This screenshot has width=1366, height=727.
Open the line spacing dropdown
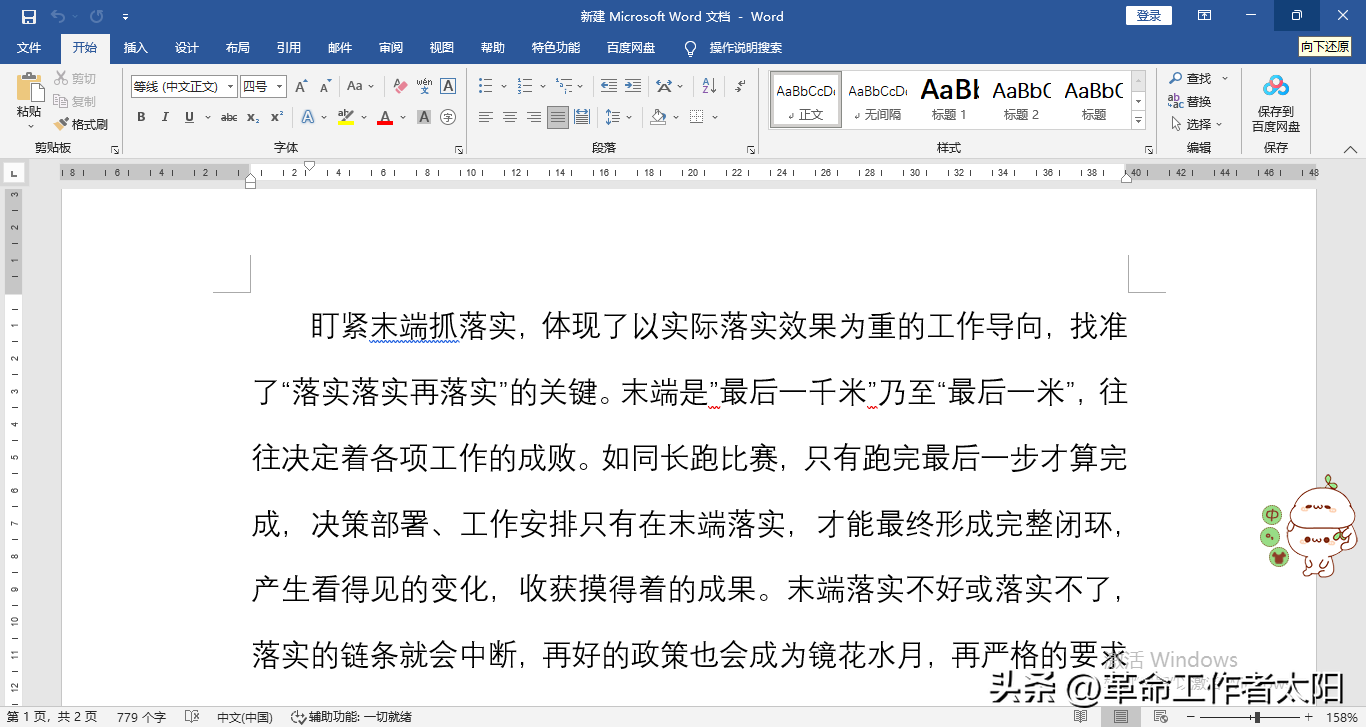pos(618,117)
